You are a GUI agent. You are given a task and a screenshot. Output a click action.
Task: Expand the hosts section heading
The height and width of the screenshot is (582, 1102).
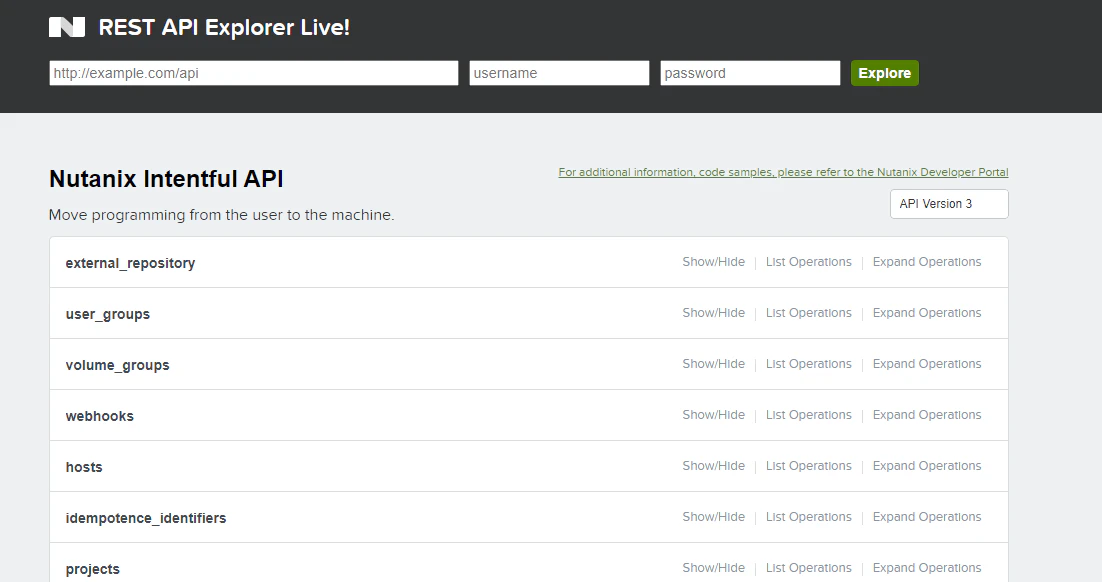(84, 467)
